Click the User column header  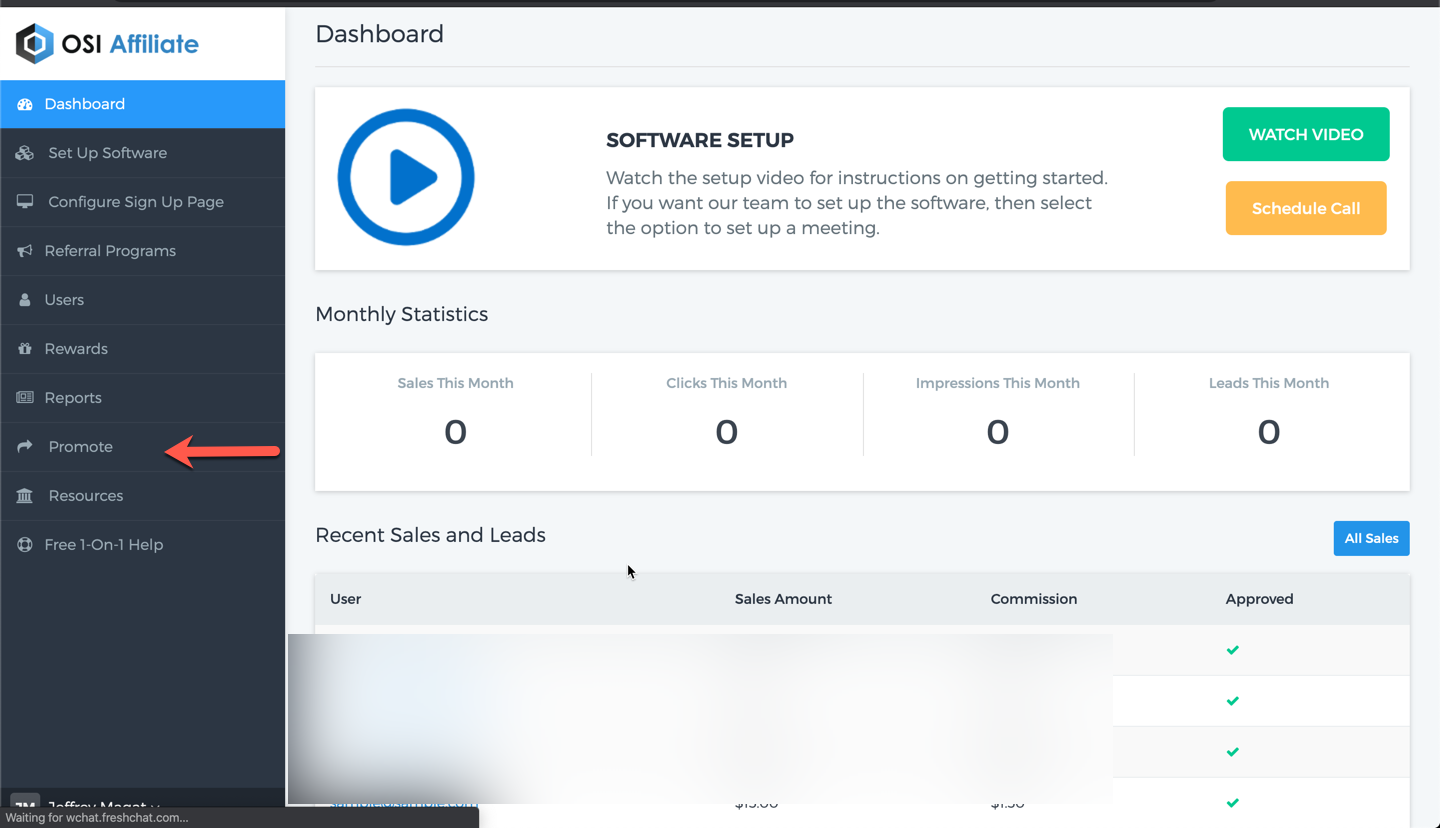[x=346, y=599]
